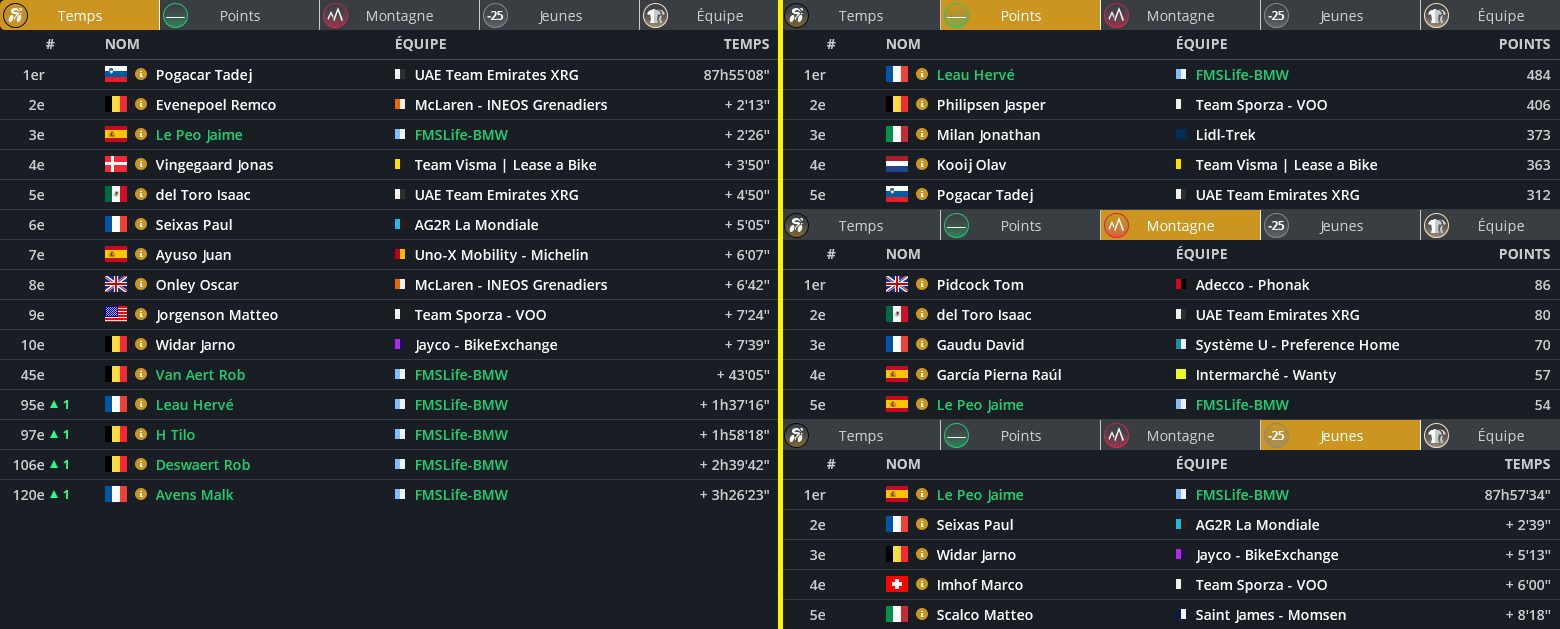Image resolution: width=1560 pixels, height=629 pixels.
Task: Click Leau Hervé in the Points classification
Action: [x=975, y=75]
